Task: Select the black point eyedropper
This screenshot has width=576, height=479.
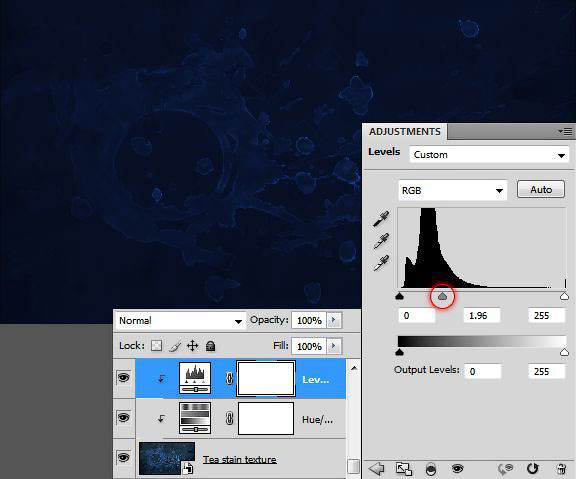Action: (x=381, y=218)
